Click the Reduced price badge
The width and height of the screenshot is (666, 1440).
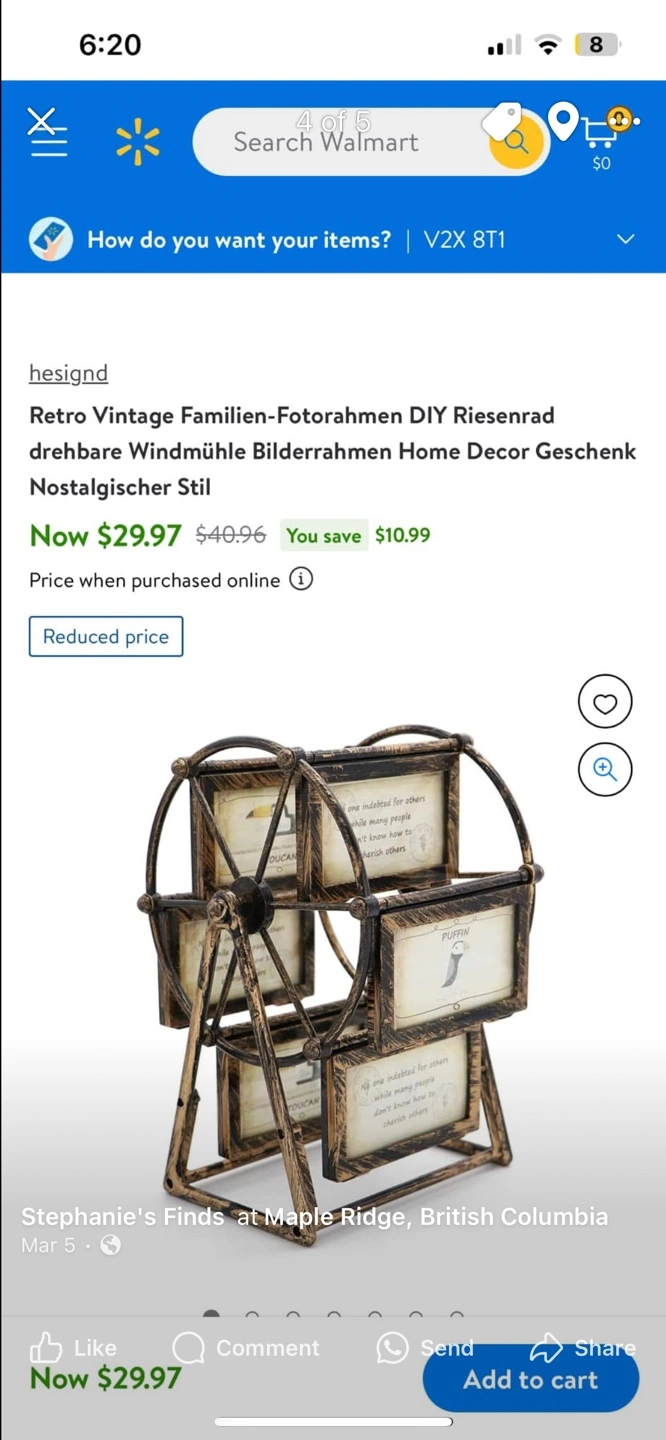click(106, 637)
